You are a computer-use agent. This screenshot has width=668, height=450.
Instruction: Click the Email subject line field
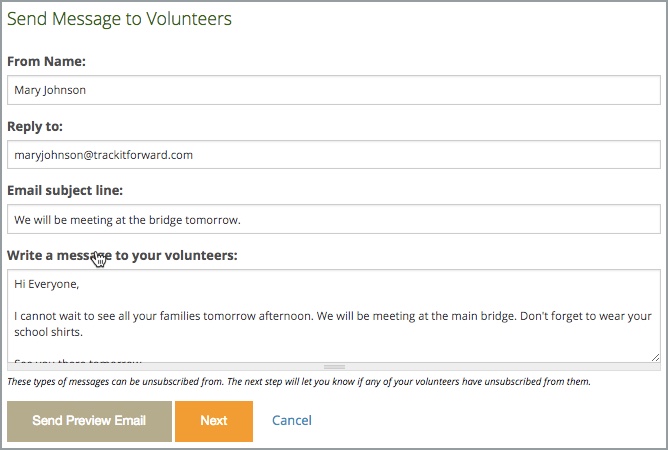(333, 220)
